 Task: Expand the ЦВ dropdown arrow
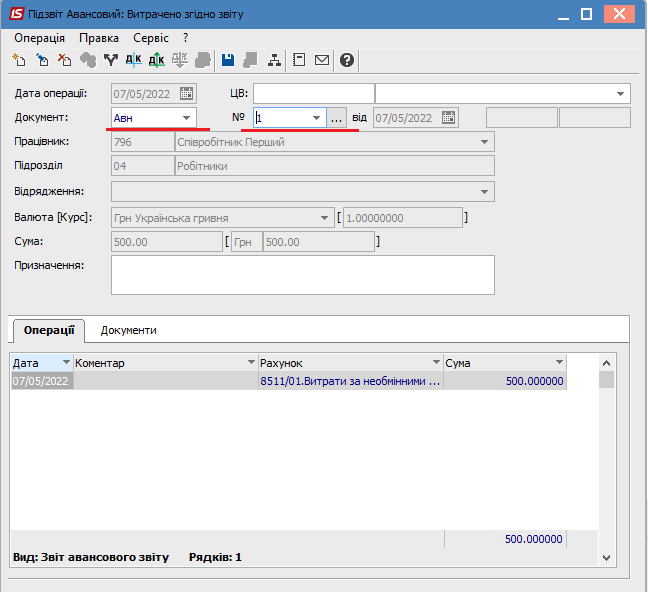620,94
